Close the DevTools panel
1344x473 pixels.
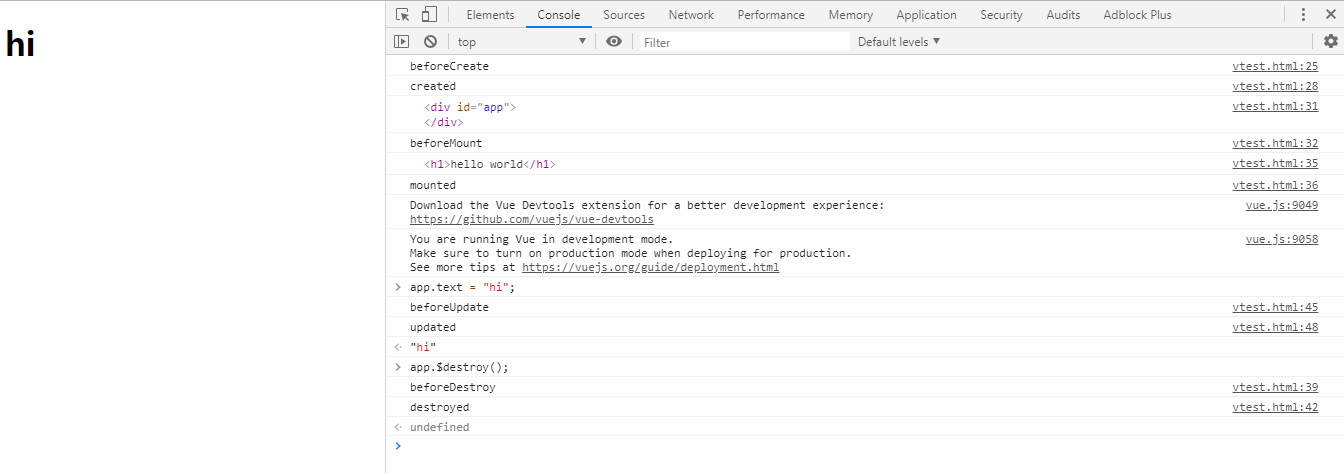1330,14
